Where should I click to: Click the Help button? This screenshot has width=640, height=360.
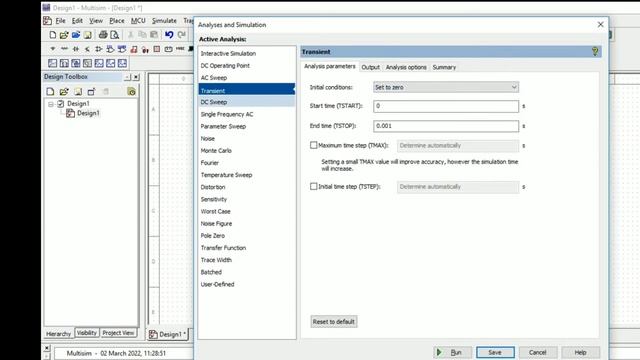pyautogui.click(x=580, y=352)
